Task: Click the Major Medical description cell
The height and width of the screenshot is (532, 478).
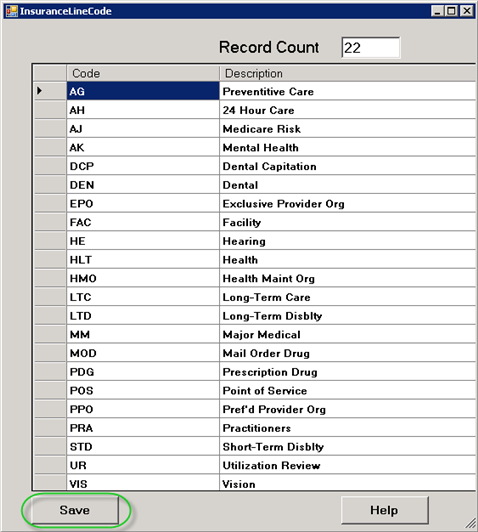Action: pos(348,334)
